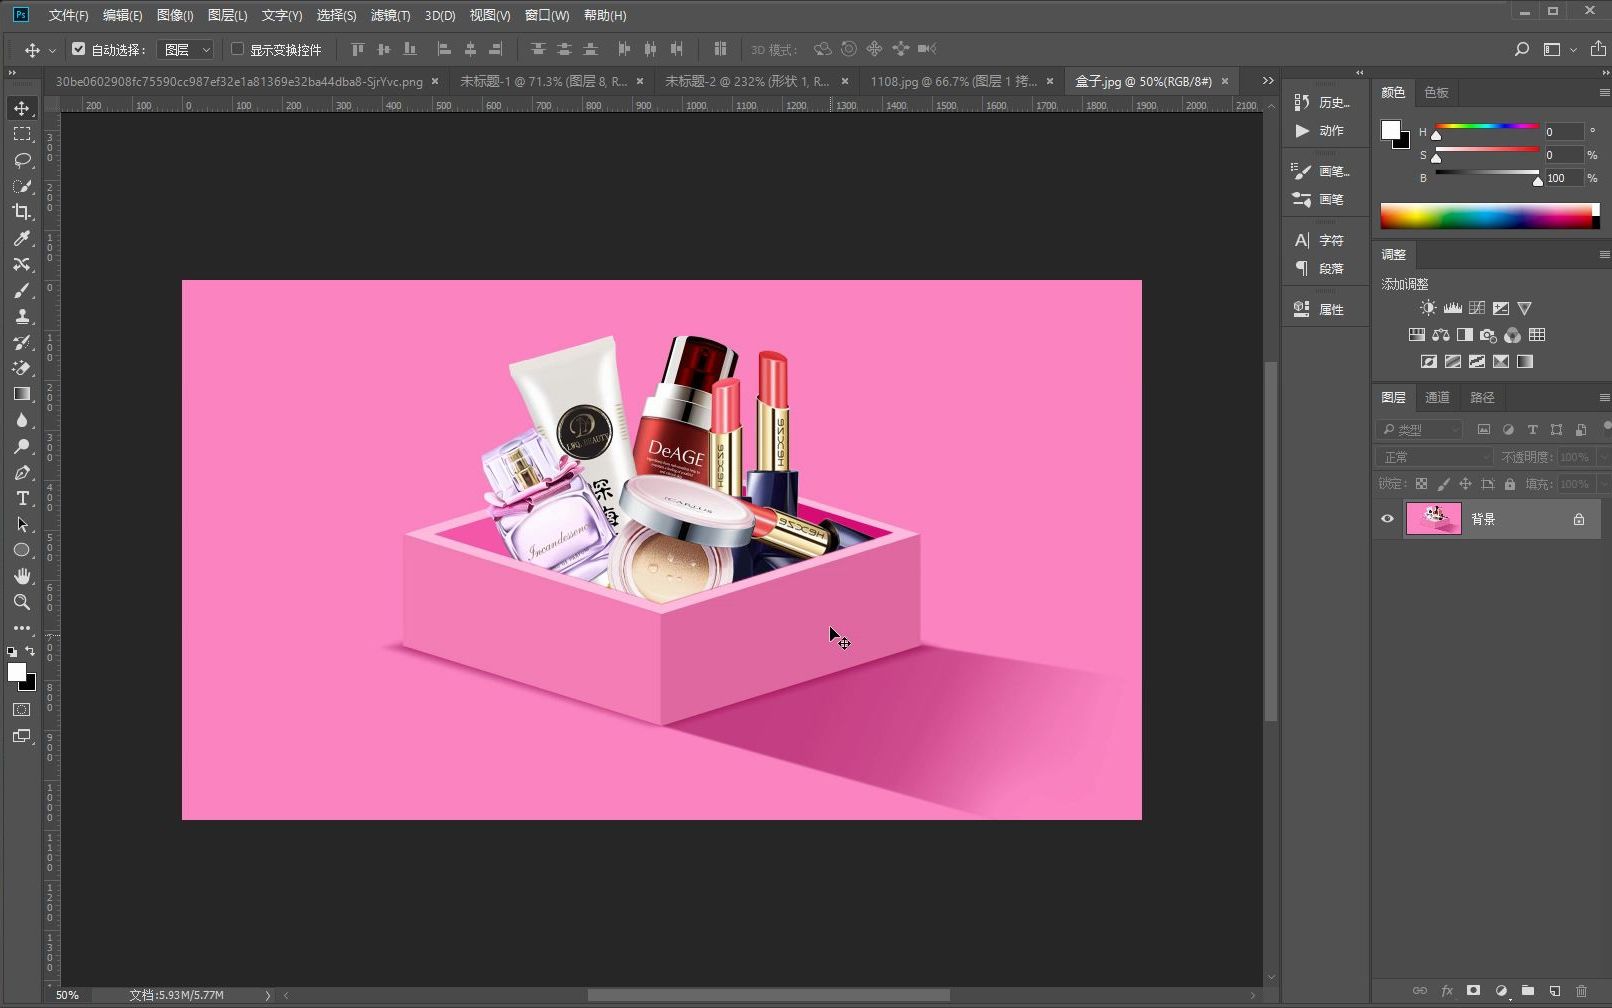The height and width of the screenshot is (1008, 1612).
Task: Open the 正常 blend mode dropdown
Action: pyautogui.click(x=1435, y=457)
